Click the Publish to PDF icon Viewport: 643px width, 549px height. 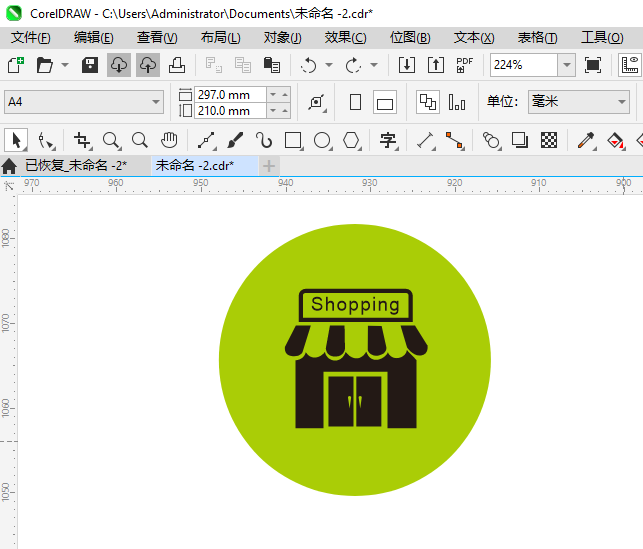pyautogui.click(x=464, y=65)
